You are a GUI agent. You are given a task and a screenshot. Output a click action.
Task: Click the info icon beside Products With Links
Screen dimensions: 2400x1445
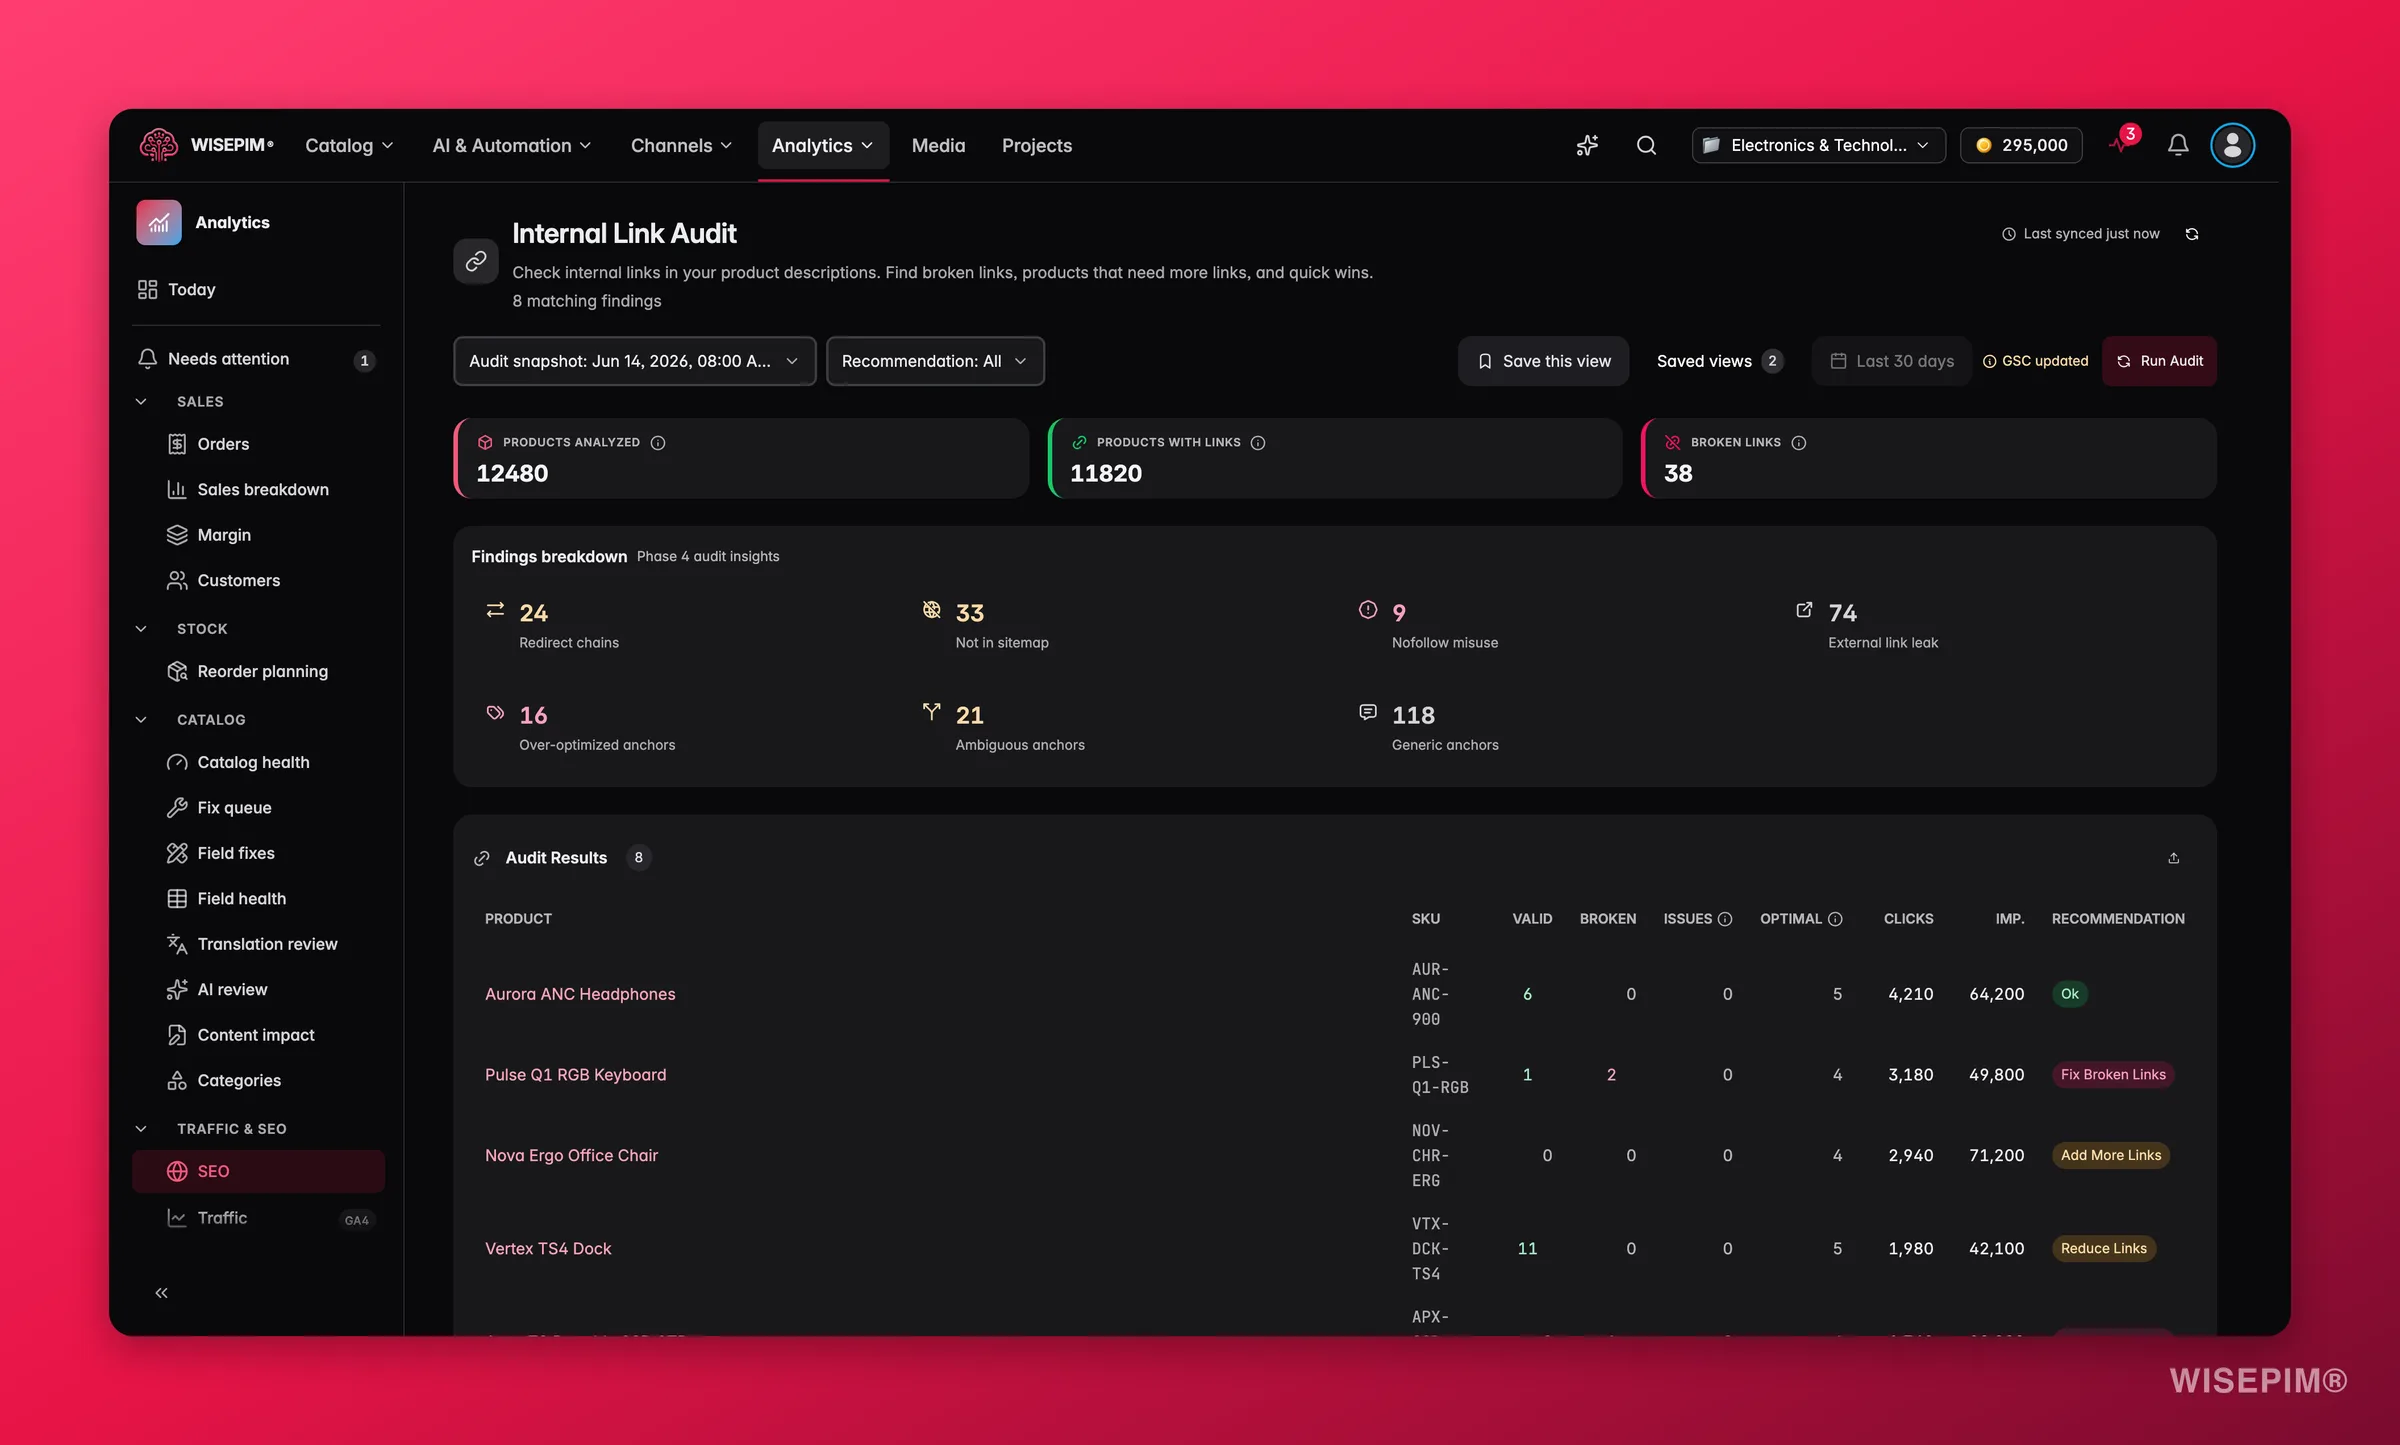click(x=1258, y=443)
